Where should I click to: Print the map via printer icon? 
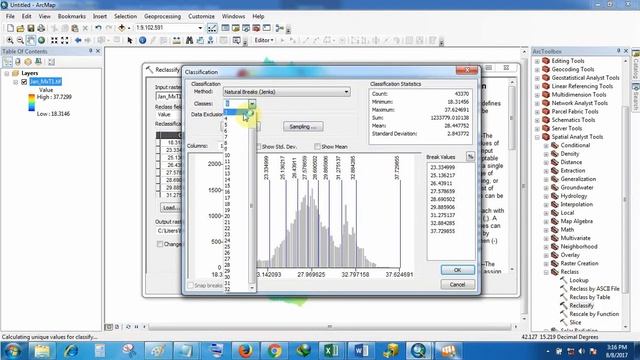[x=41, y=28]
